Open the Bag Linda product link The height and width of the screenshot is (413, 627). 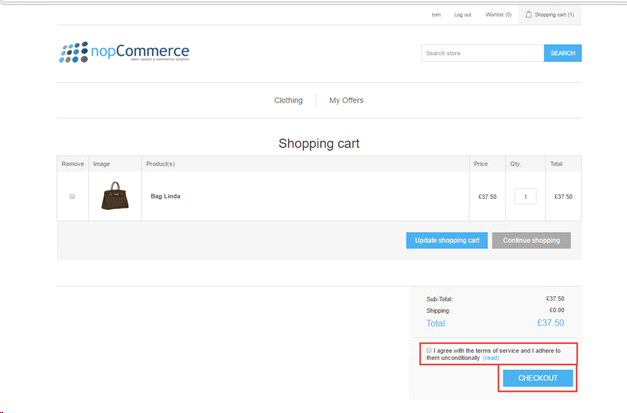coord(166,196)
